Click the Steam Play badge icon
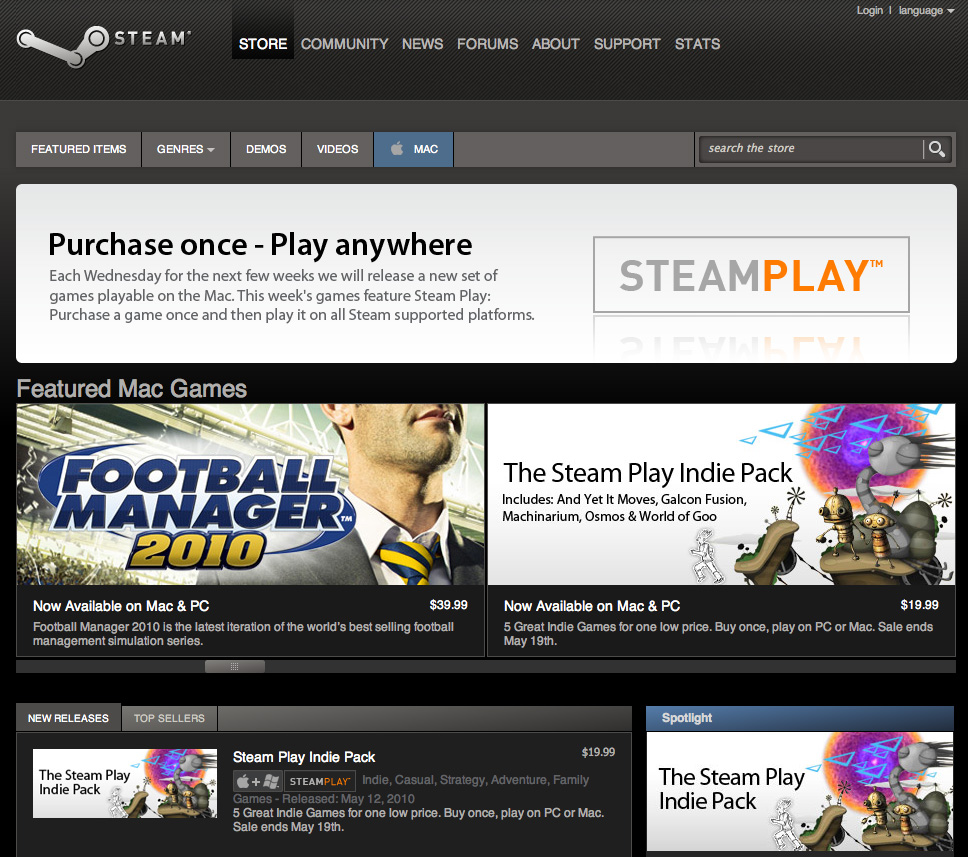 (320, 781)
